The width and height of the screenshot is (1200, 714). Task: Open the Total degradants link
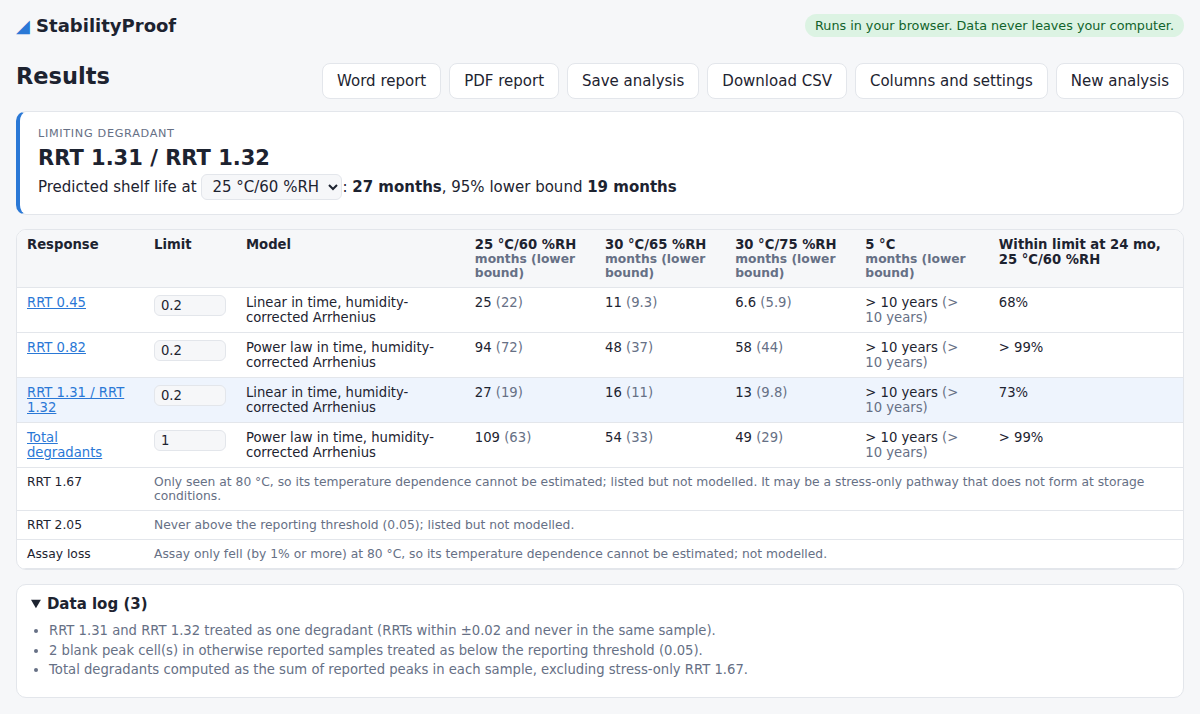coord(65,445)
